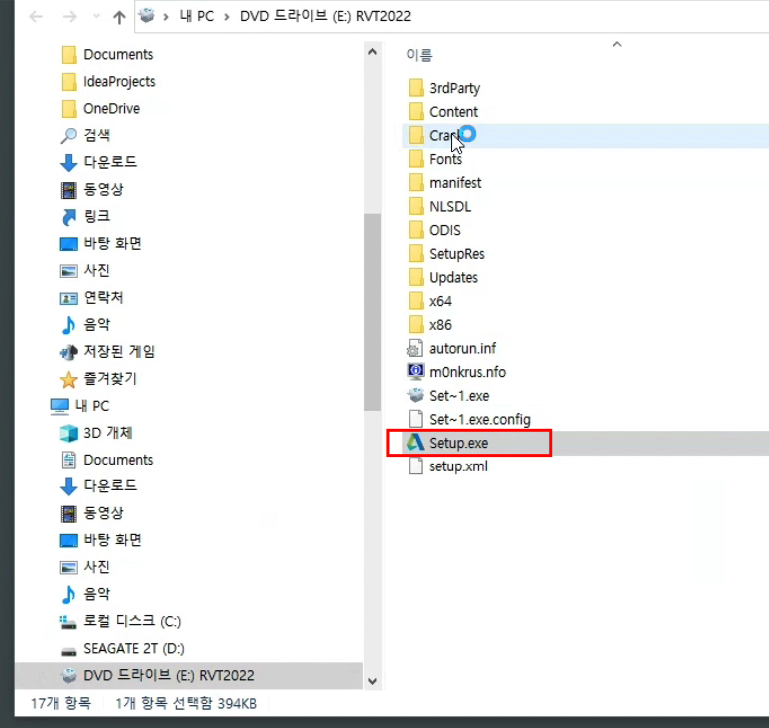Open '검색' search item in sidebar

pyautogui.click(x=85, y=135)
